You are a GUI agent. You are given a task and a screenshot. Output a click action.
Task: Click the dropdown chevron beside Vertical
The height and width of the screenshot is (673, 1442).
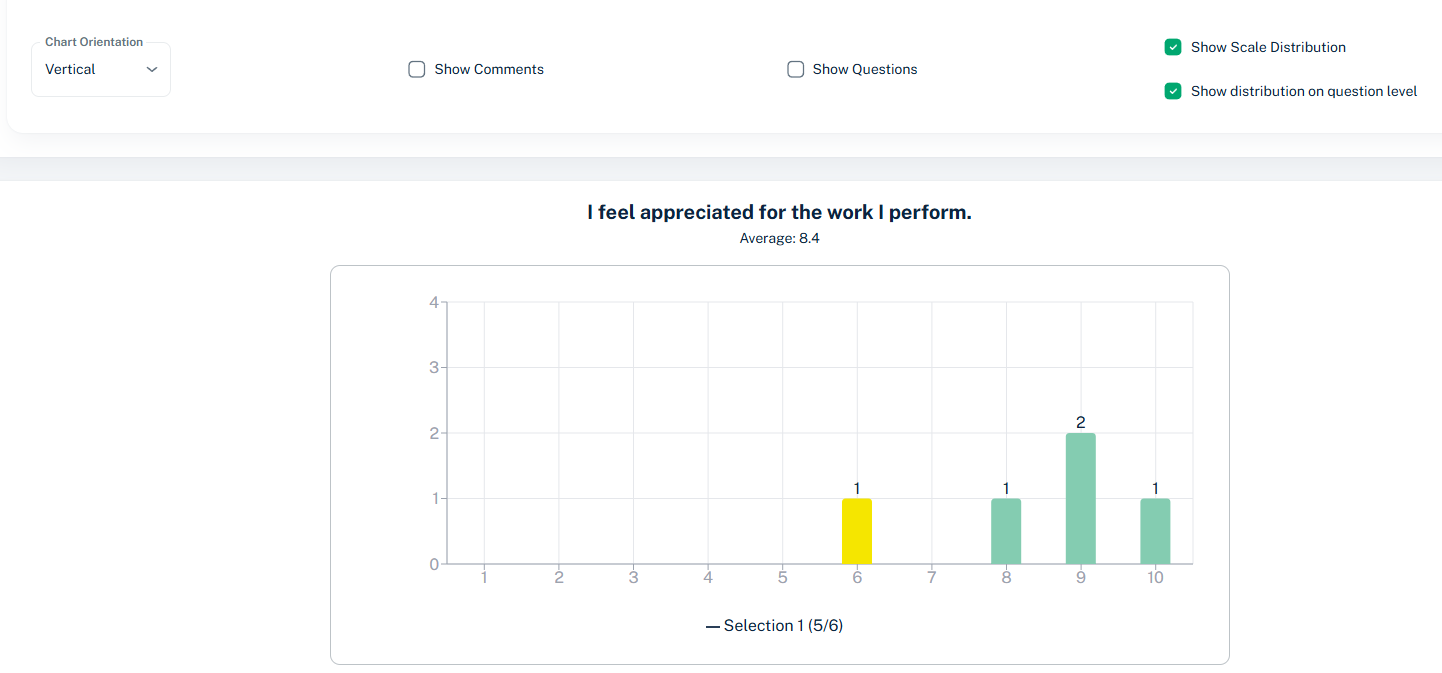tap(152, 70)
